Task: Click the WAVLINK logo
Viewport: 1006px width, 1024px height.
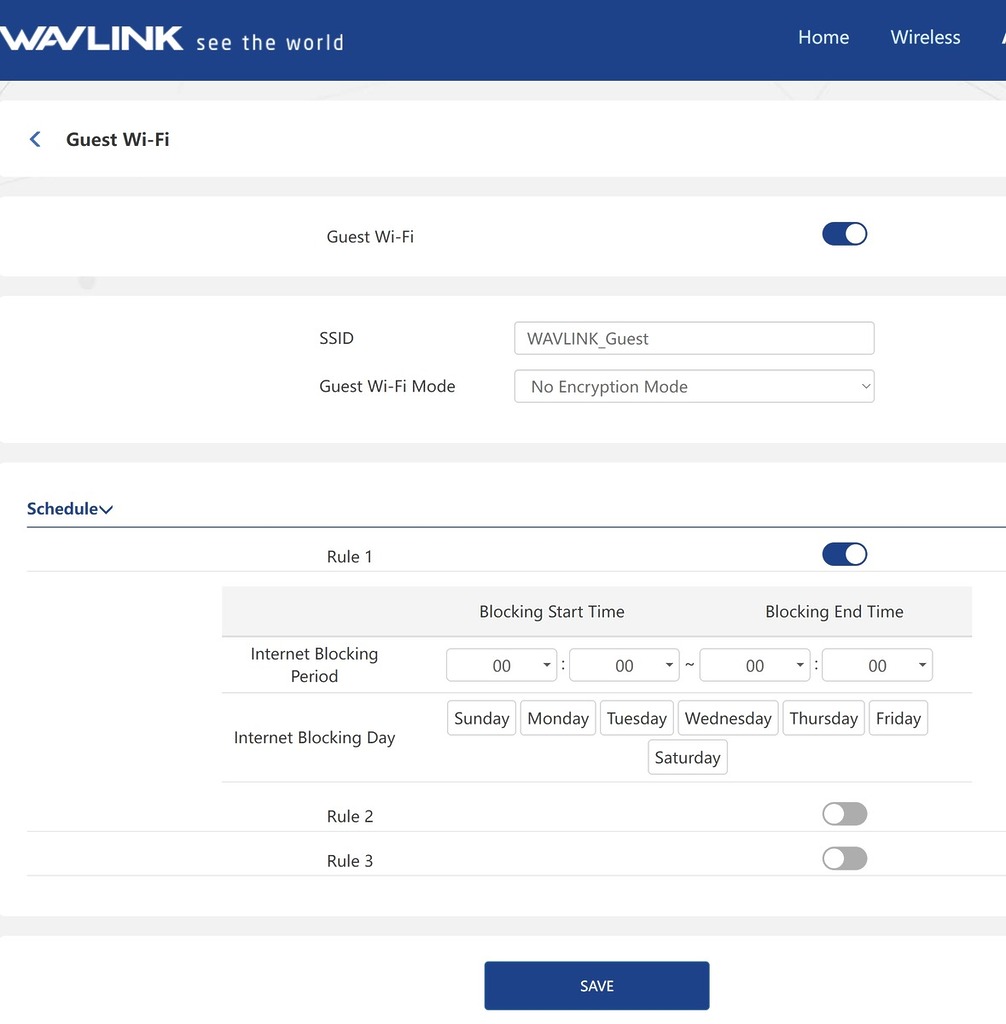Action: tap(92, 39)
